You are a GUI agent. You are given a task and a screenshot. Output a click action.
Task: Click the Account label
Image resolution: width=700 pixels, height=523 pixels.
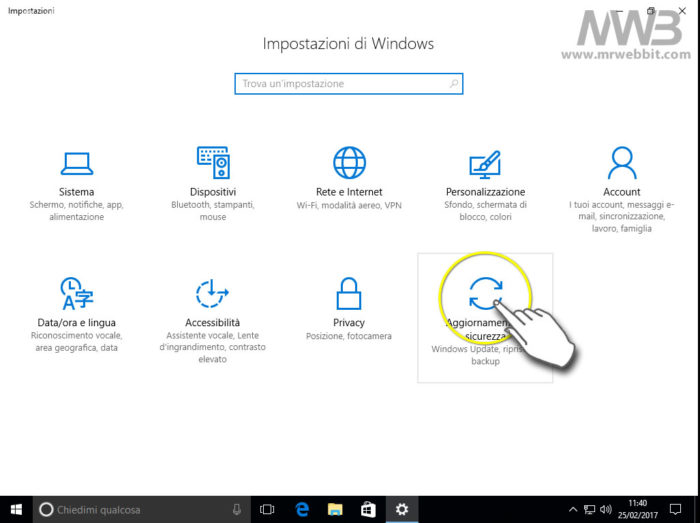pos(621,192)
